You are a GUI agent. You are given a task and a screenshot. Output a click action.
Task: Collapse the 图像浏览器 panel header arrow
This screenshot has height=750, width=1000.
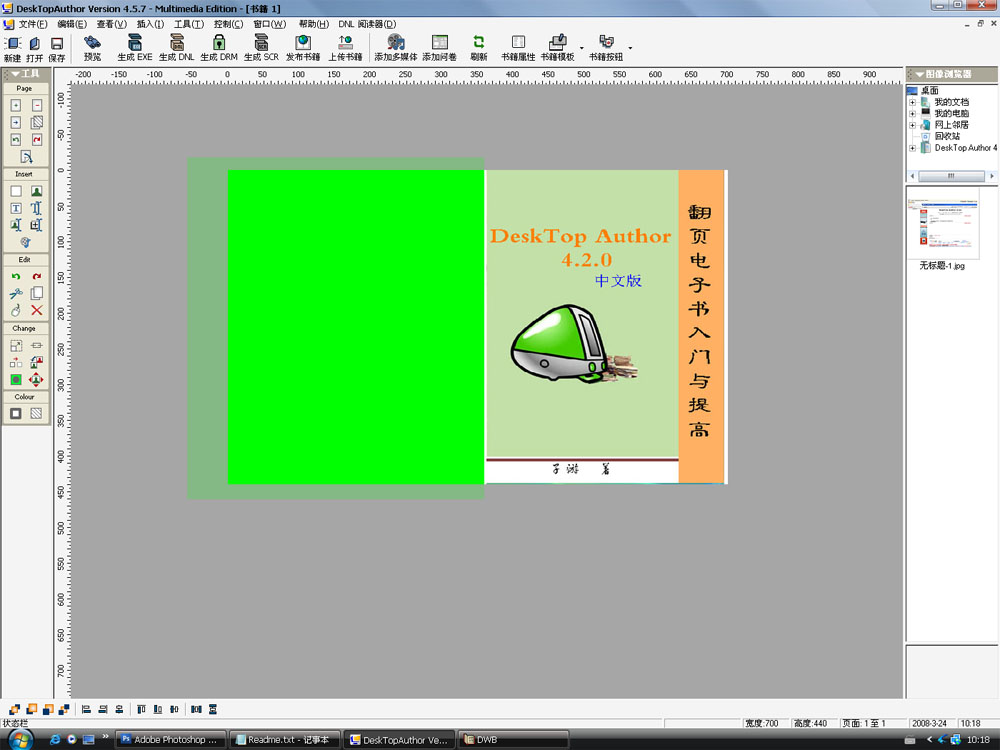tap(920, 74)
